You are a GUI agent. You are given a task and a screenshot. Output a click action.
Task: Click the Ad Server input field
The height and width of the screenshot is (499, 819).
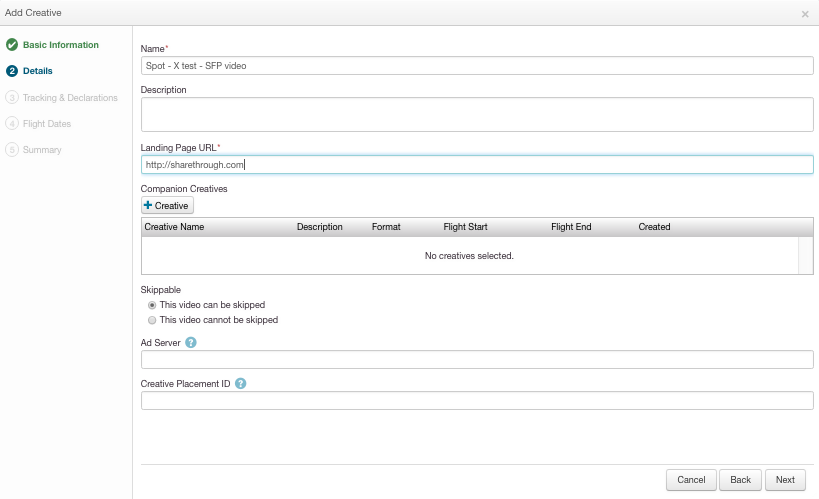click(477, 359)
